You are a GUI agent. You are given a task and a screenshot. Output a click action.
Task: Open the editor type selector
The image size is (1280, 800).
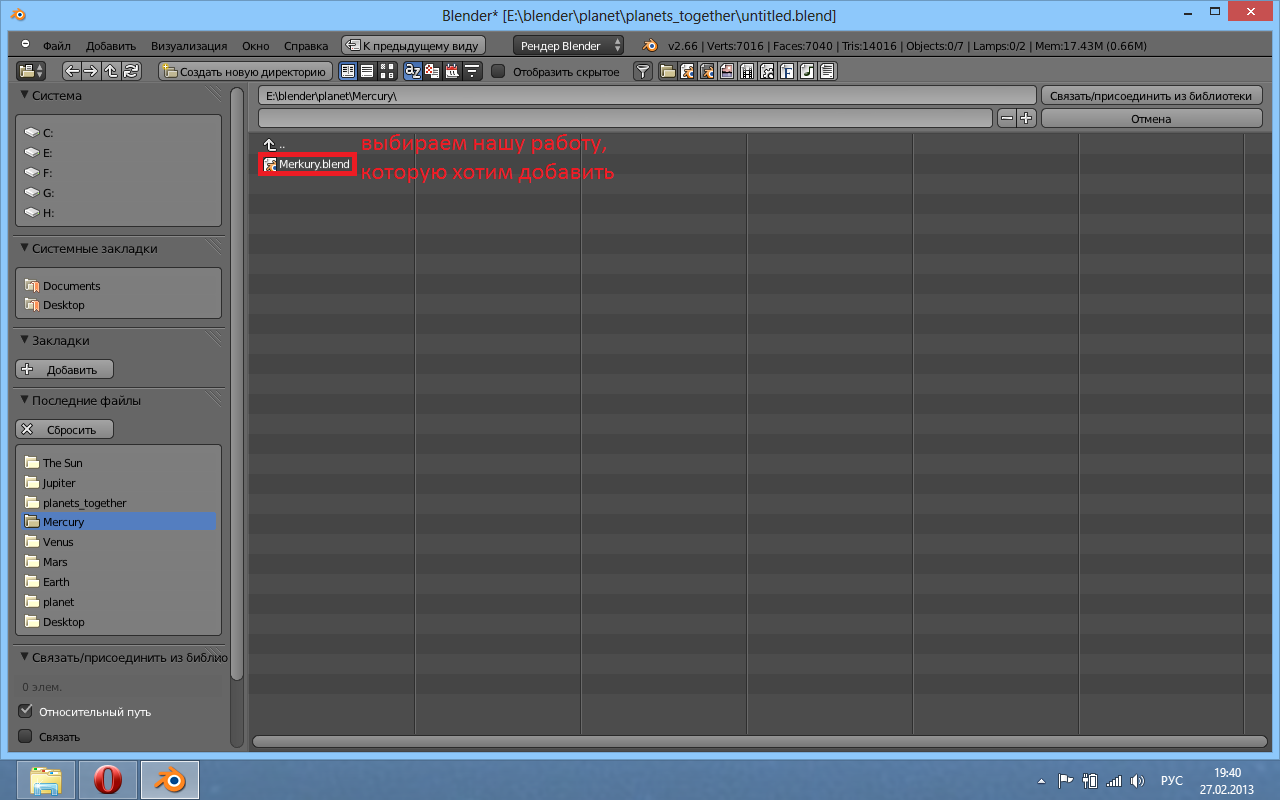(31, 71)
